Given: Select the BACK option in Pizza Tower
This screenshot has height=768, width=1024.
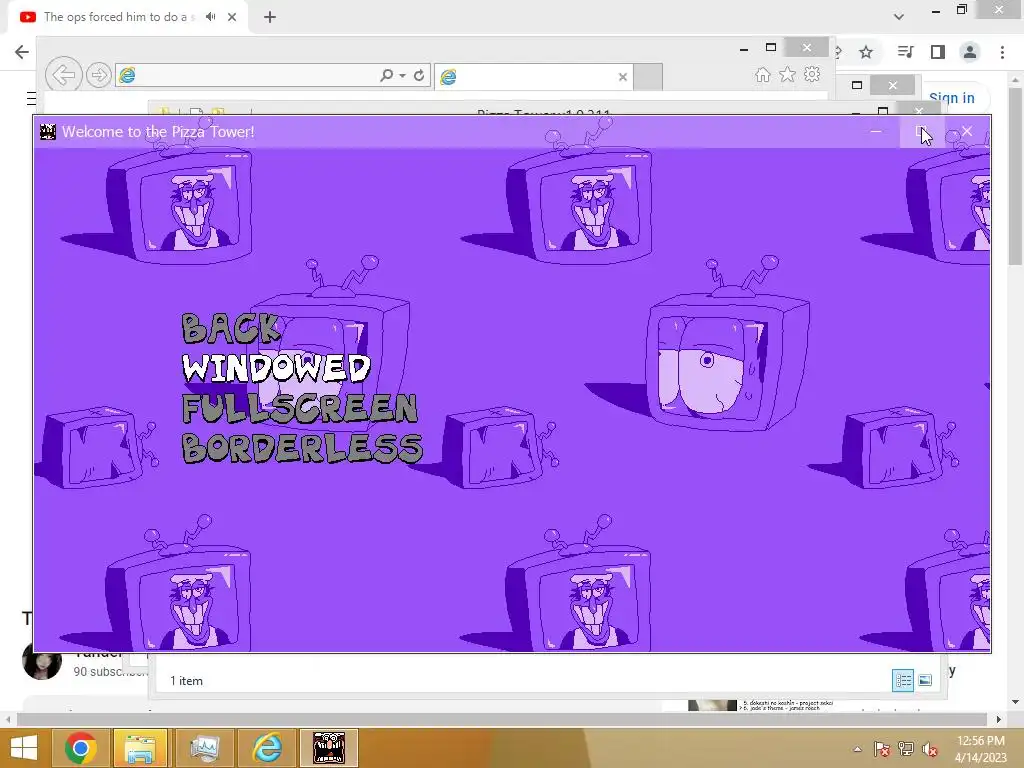Looking at the screenshot, I should [x=232, y=328].
